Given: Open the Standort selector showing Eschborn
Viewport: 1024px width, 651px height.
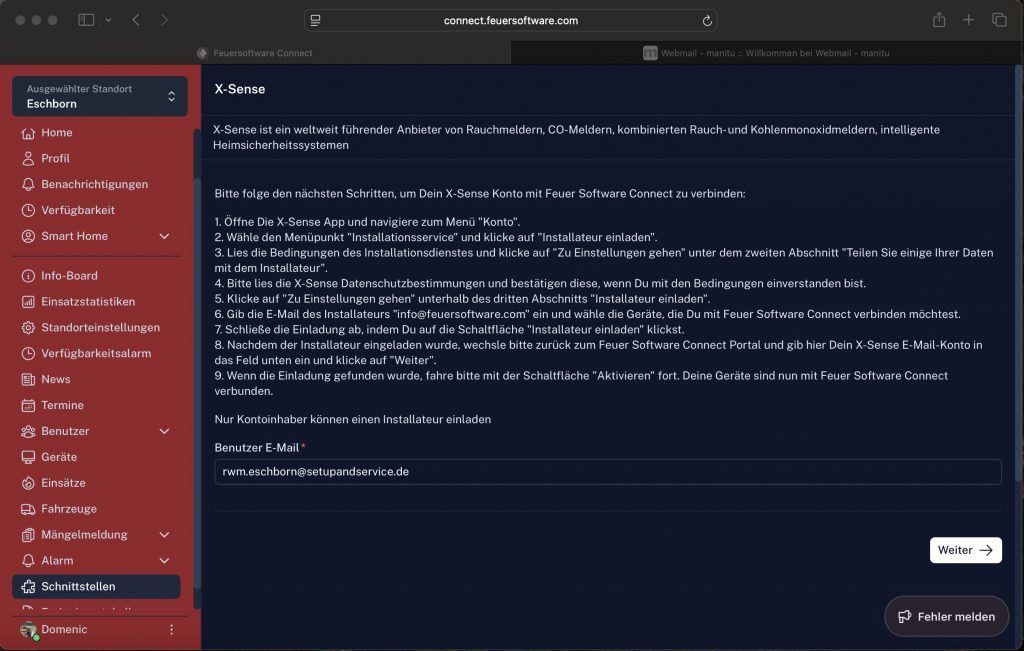Looking at the screenshot, I should pos(100,96).
